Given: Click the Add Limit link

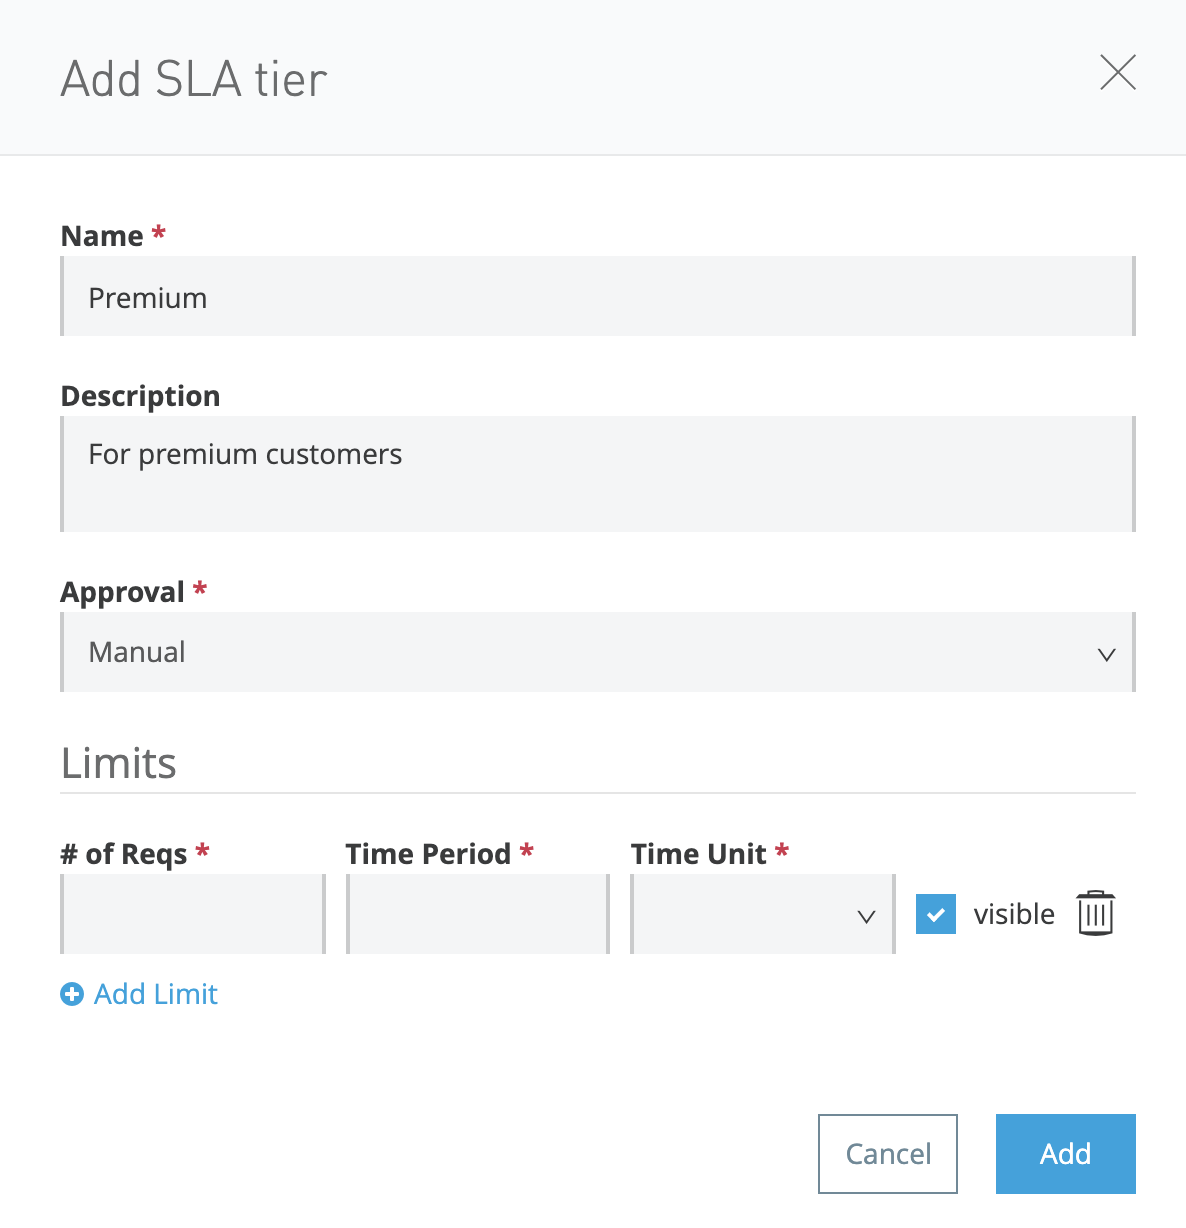Looking at the screenshot, I should click(155, 994).
